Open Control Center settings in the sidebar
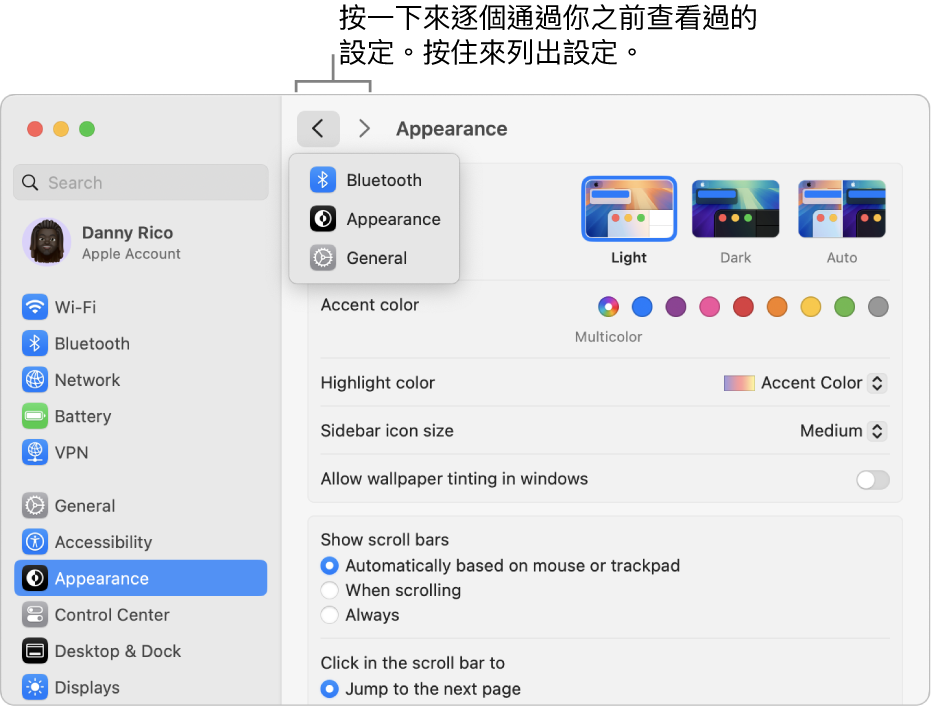Image resolution: width=931 pixels, height=708 pixels. tap(141, 615)
